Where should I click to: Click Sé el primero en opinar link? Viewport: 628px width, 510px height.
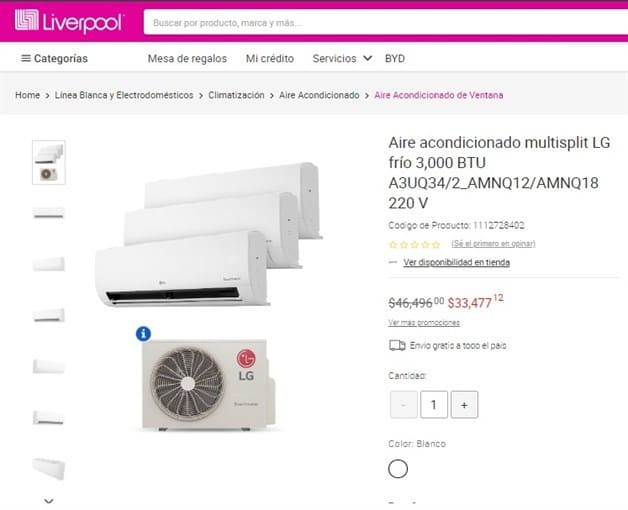[493, 244]
